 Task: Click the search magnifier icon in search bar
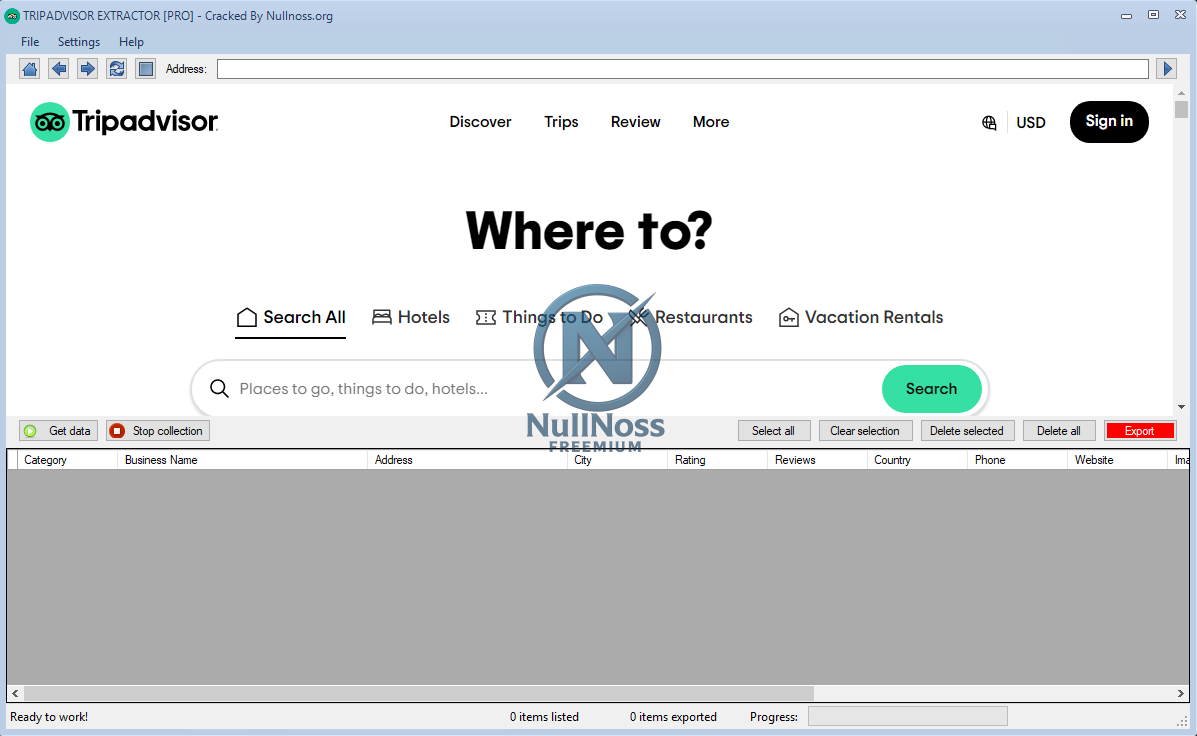(x=219, y=388)
